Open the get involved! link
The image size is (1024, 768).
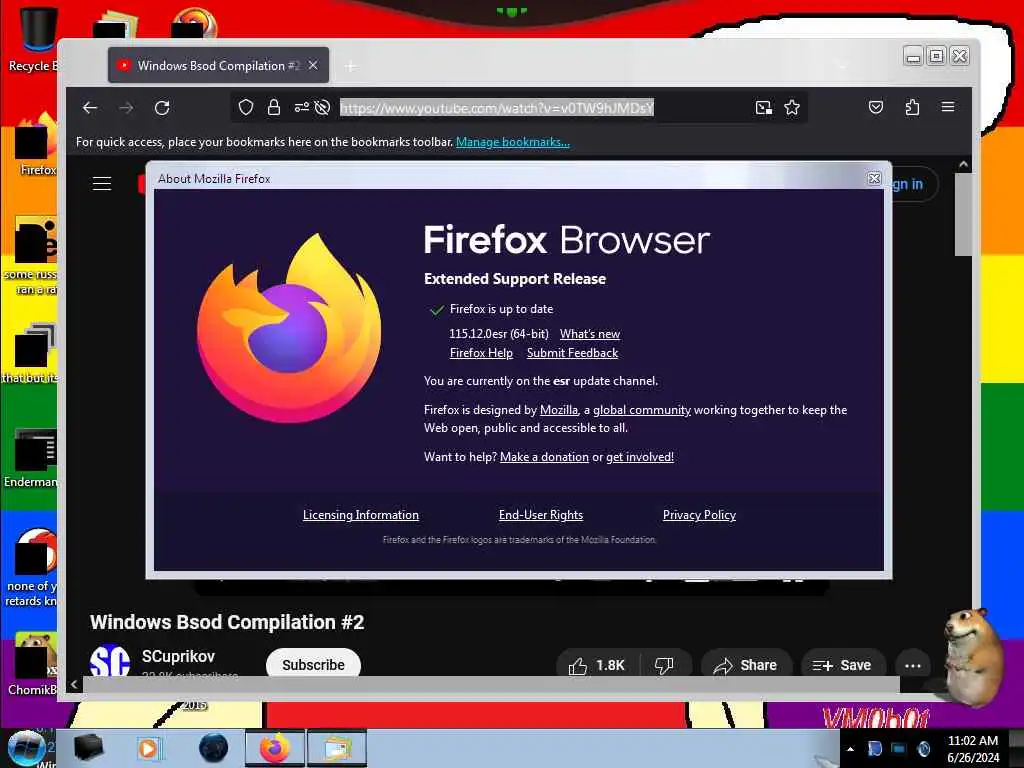[x=640, y=457]
